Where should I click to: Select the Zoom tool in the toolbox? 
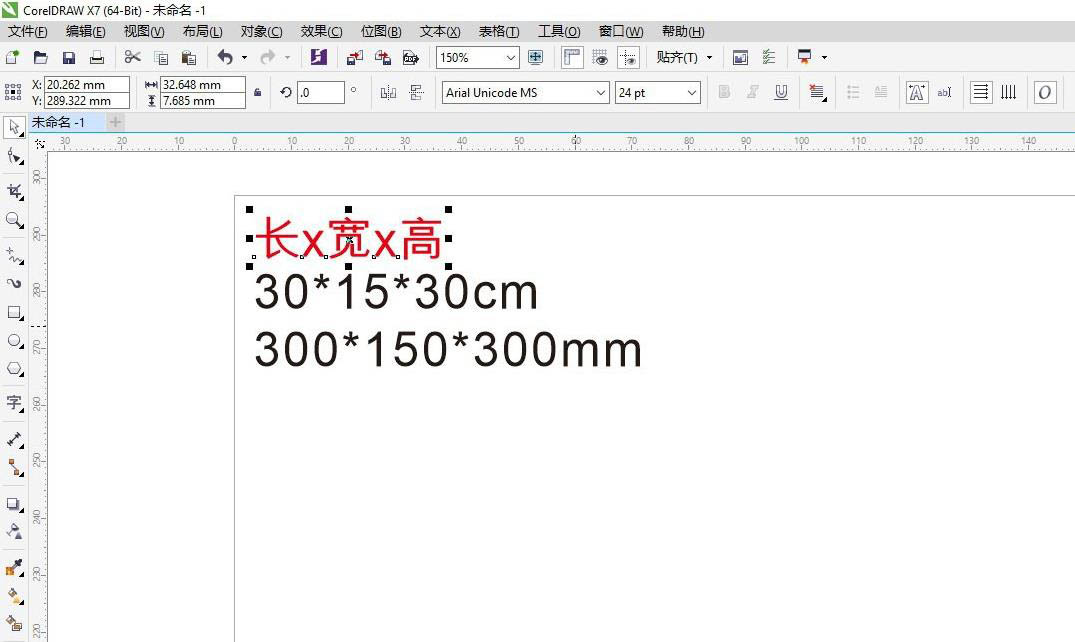pos(15,221)
